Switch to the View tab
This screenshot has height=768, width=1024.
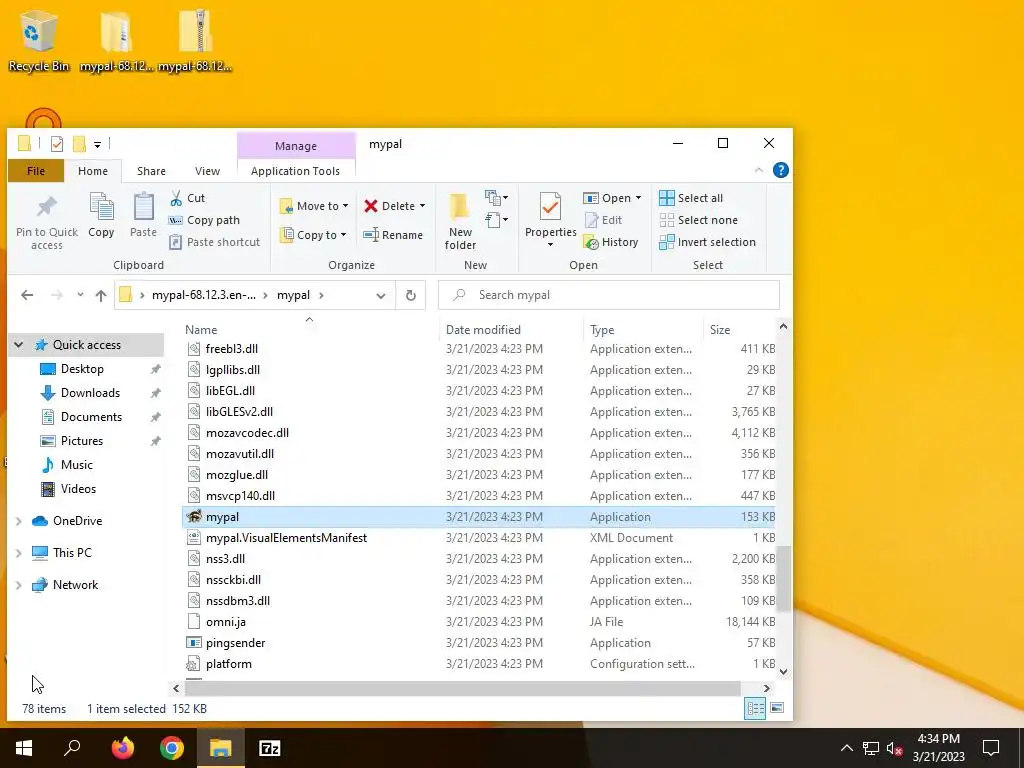click(207, 170)
